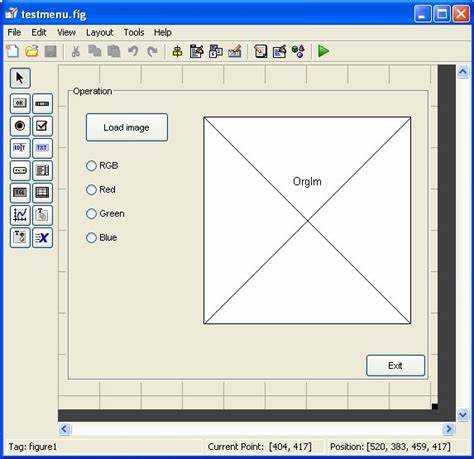Screen dimensions: 474x459
Task: Choose the Push Button component tool
Action: point(20,103)
